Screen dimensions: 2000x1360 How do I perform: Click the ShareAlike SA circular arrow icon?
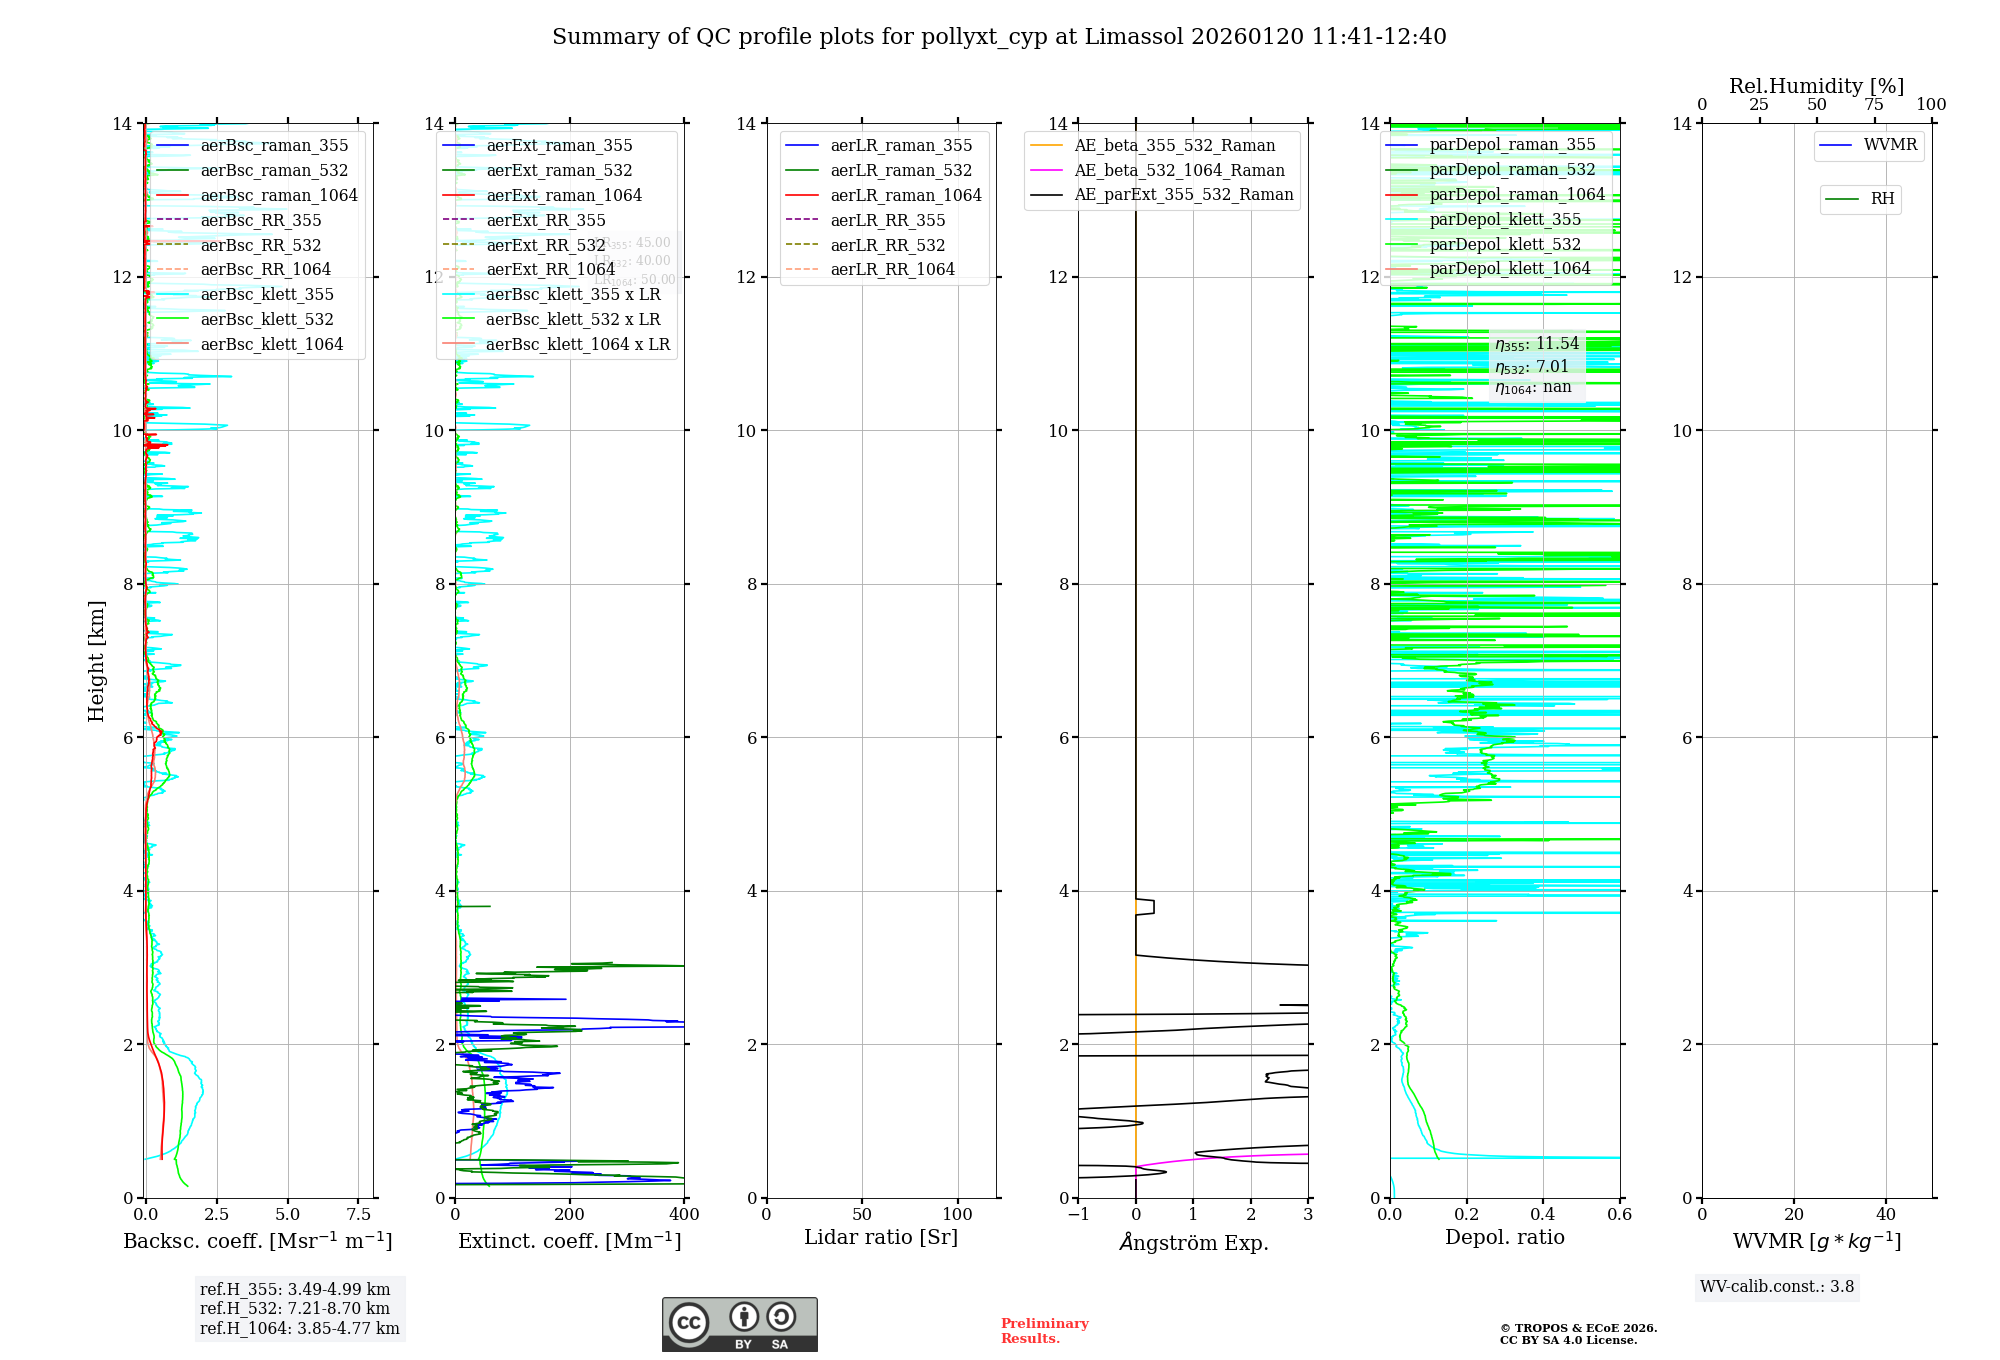(781, 1316)
